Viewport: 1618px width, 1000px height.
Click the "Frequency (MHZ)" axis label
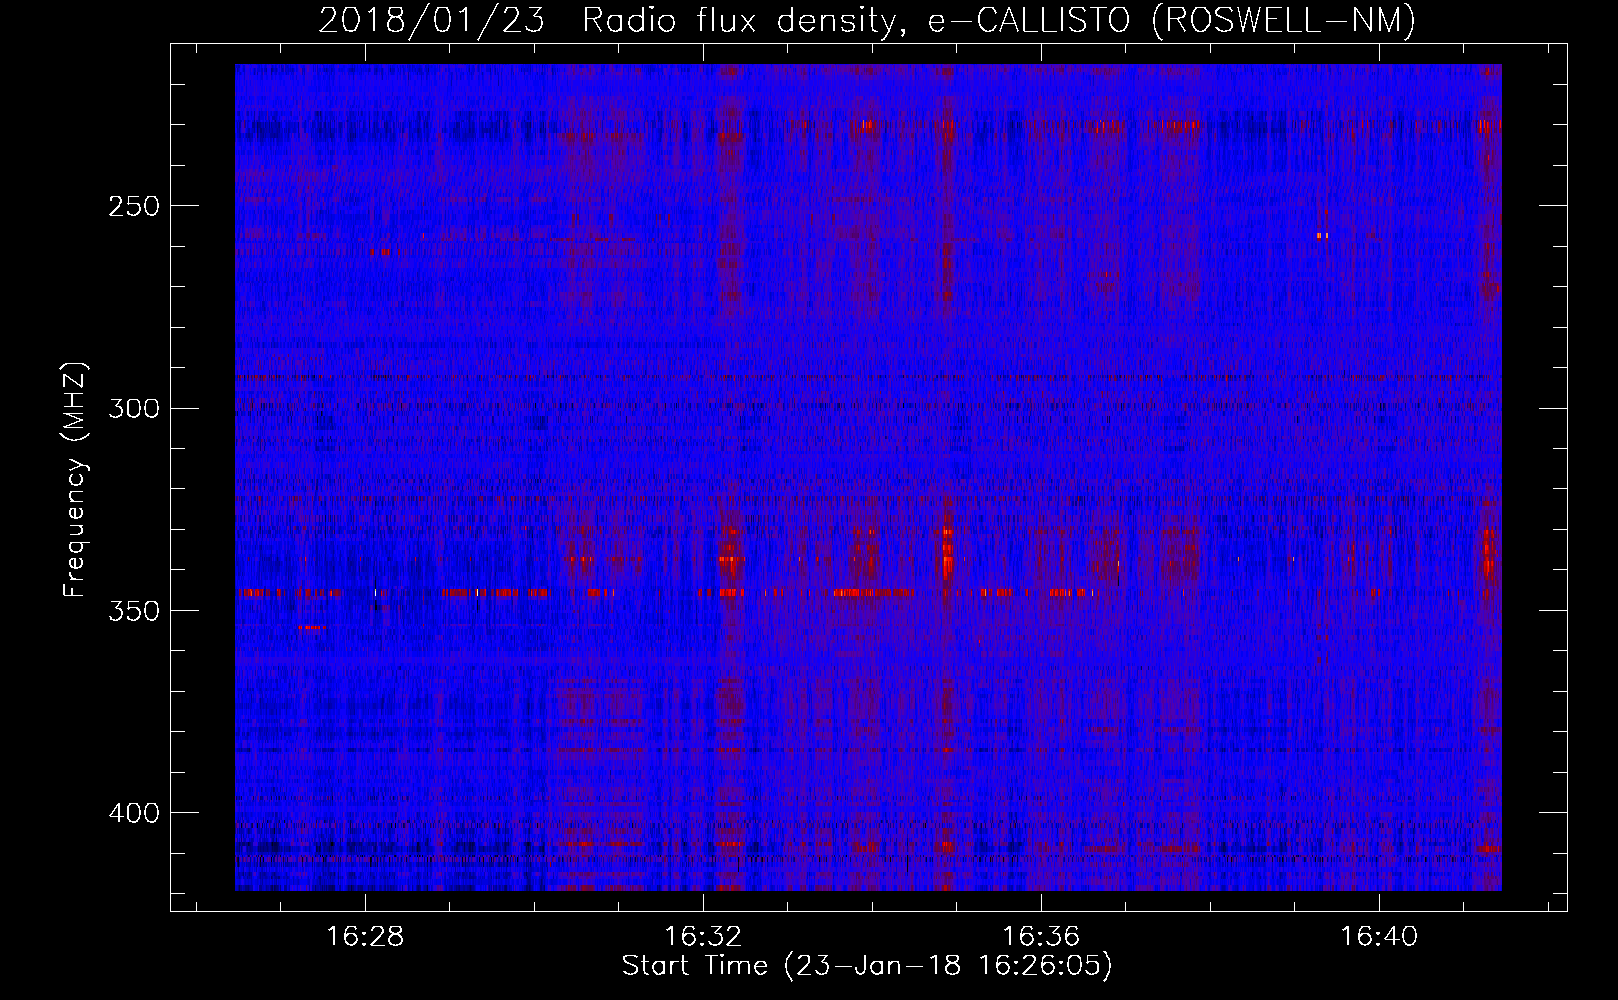(x=75, y=479)
